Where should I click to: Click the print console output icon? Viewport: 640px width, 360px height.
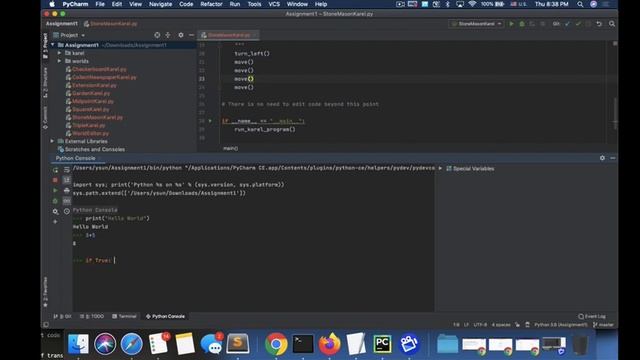[67, 191]
